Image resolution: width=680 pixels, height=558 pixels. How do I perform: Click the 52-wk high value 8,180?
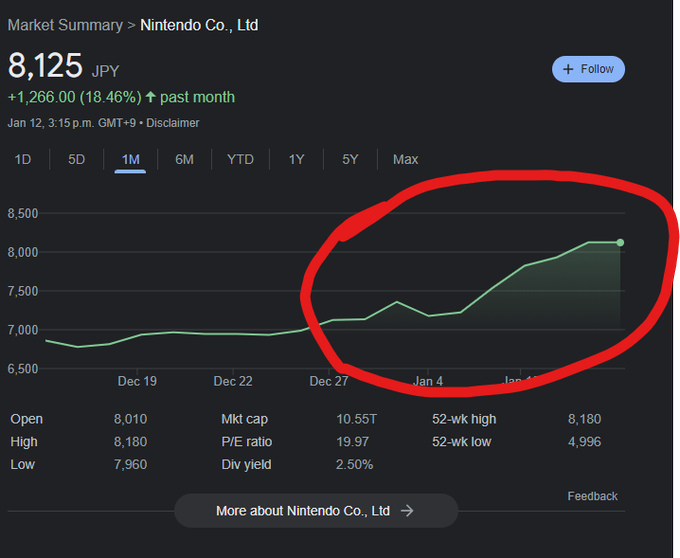coord(585,419)
